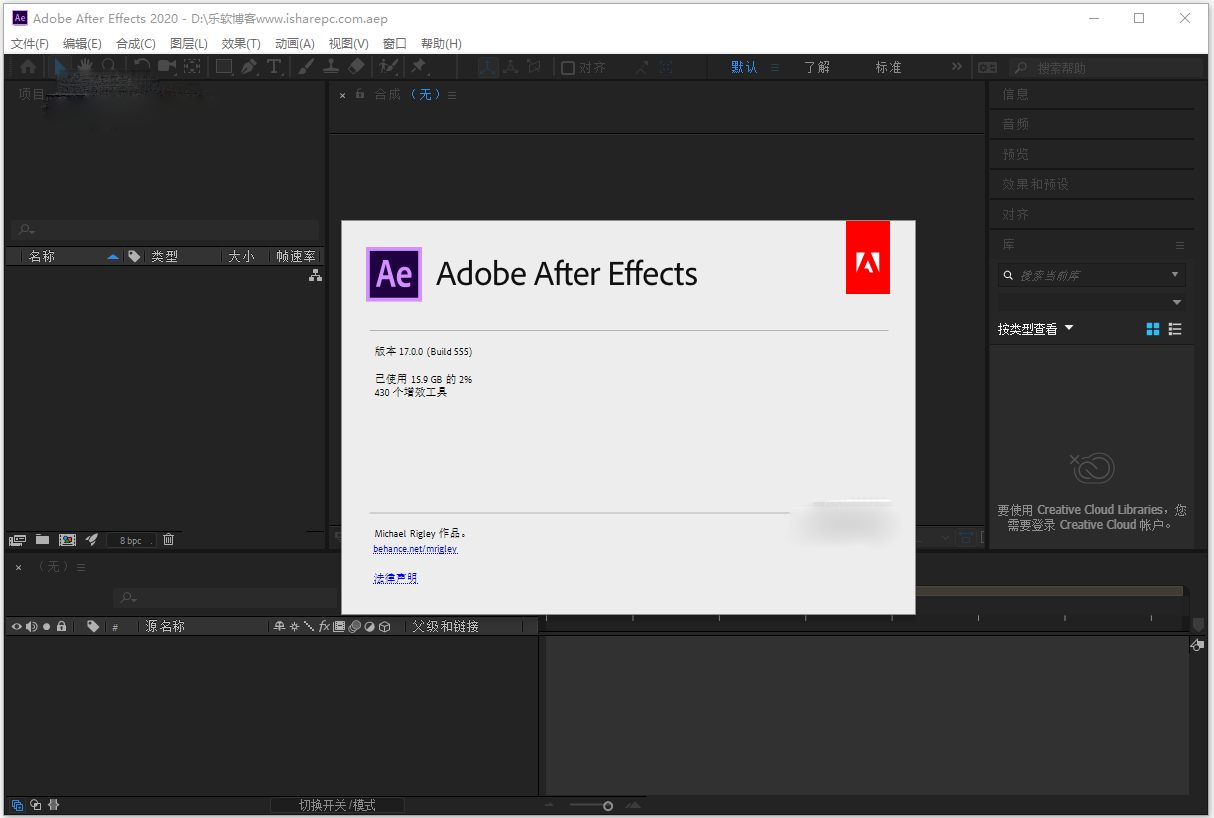Toggle the layer lock column in timeline
The width and height of the screenshot is (1214, 818).
point(61,625)
